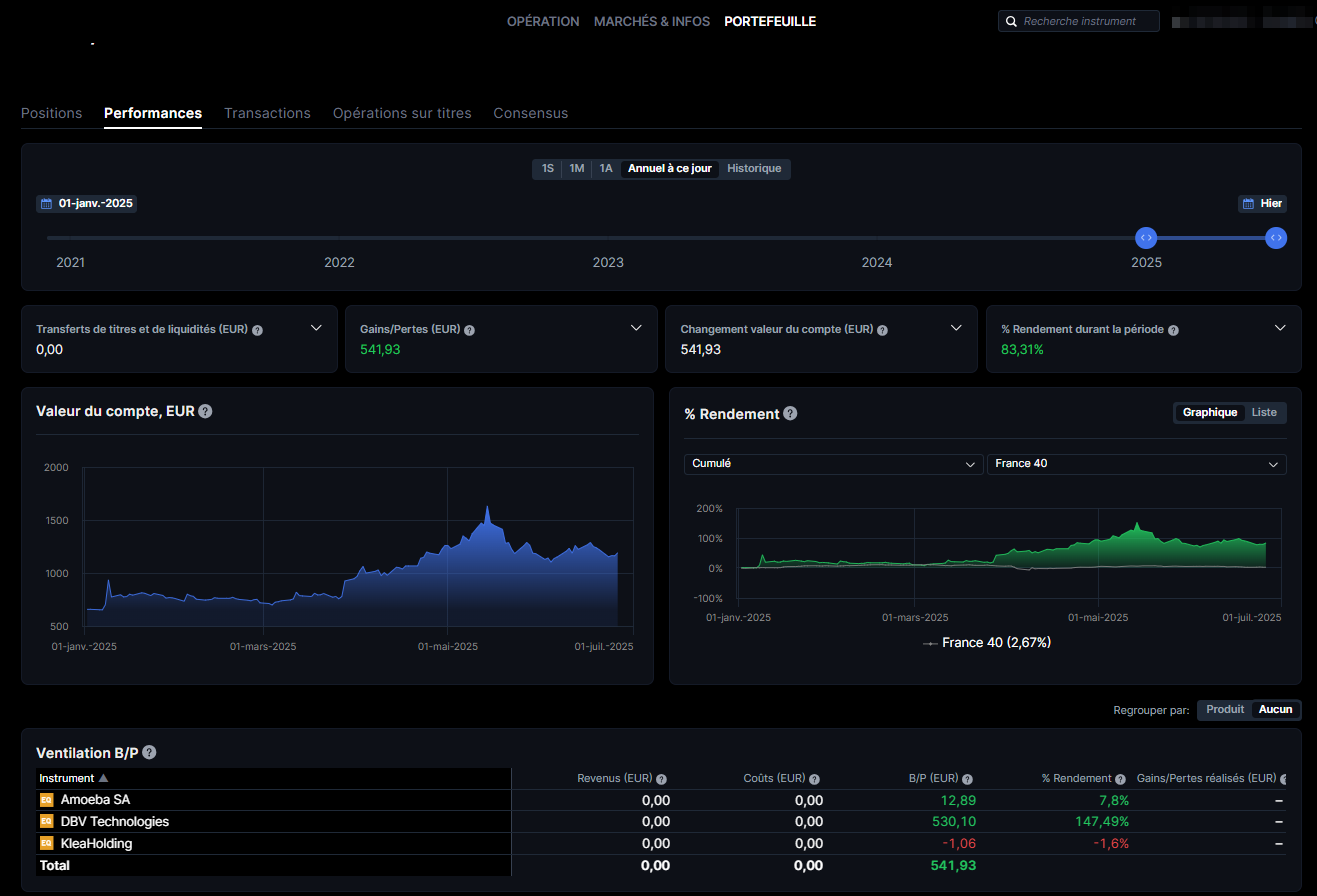Show help for % Rendement durant la période
Viewport: 1317px width, 896px height.
(1173, 330)
